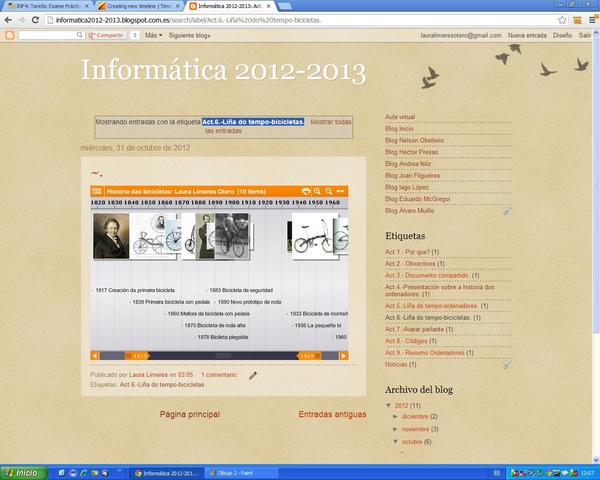
Task: Open Más dropdown in Blogger navbar
Action: (153, 35)
